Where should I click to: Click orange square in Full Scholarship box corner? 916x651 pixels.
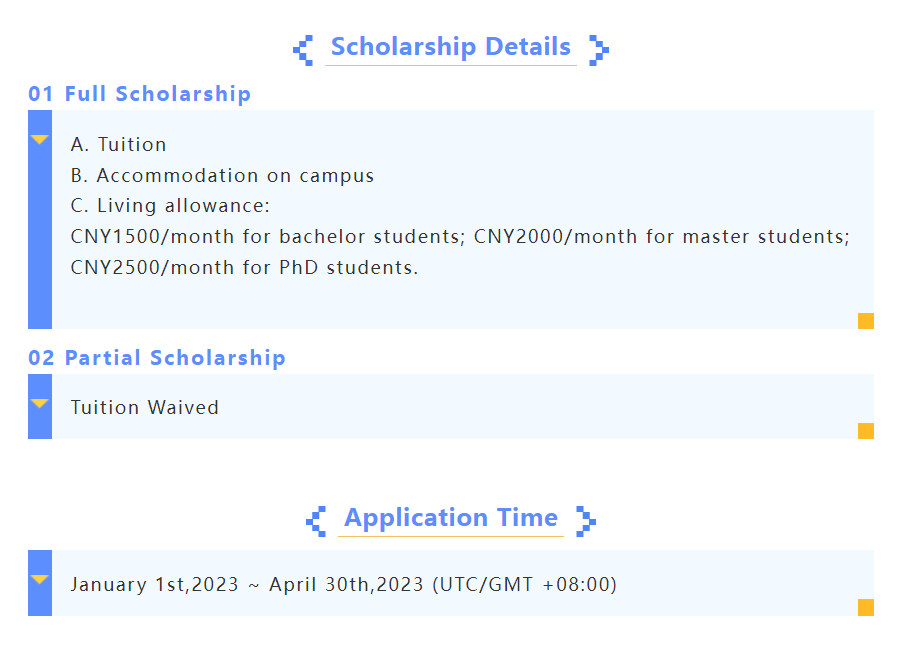coord(866,321)
